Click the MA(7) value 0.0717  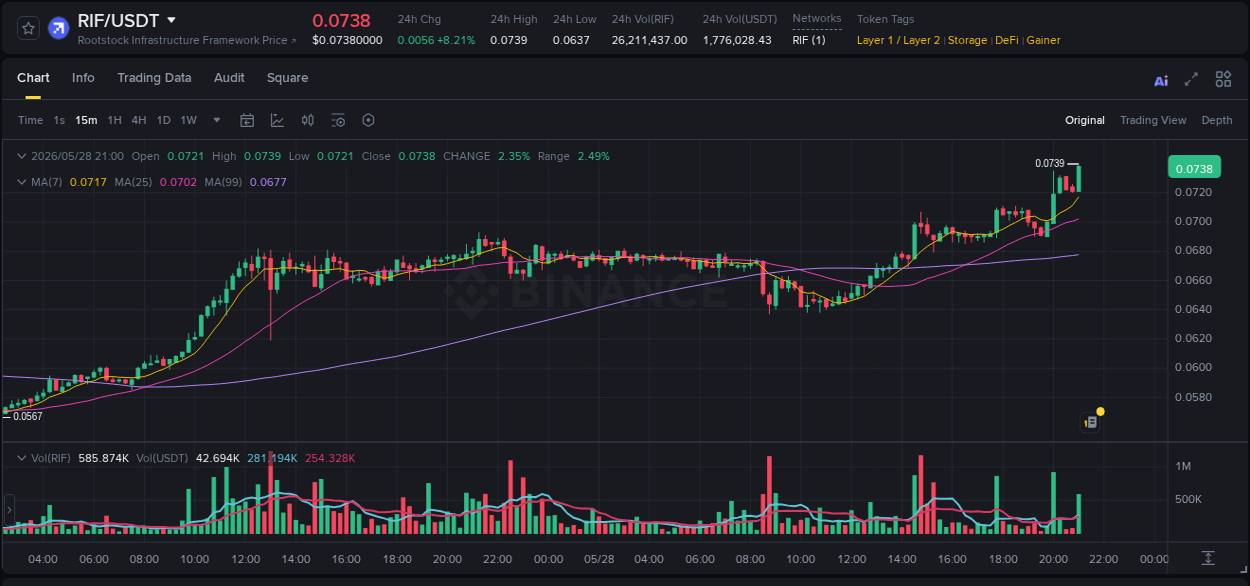click(88, 182)
